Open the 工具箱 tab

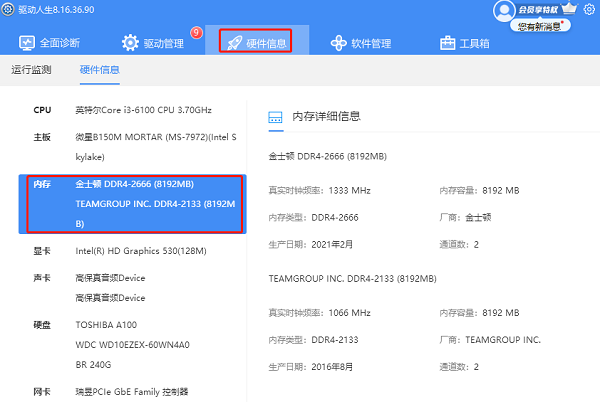point(465,43)
